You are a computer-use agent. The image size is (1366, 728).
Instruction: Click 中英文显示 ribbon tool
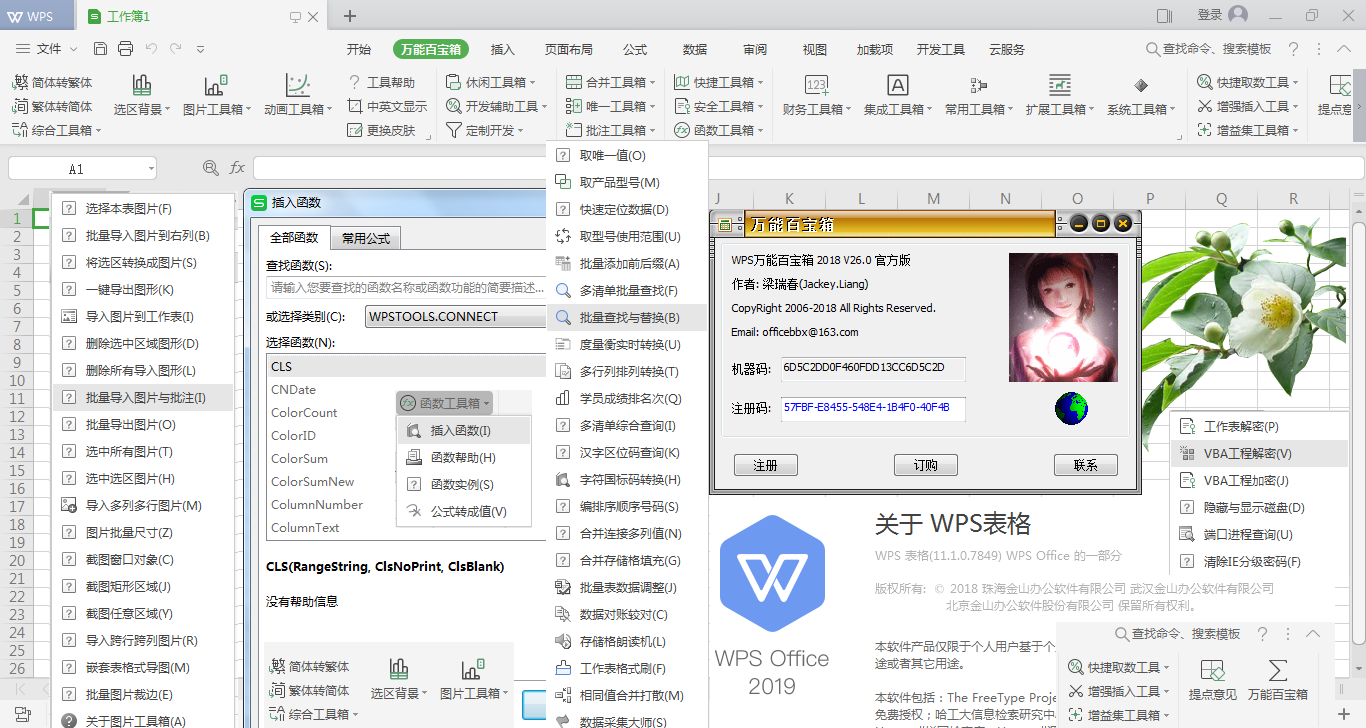[x=387, y=106]
